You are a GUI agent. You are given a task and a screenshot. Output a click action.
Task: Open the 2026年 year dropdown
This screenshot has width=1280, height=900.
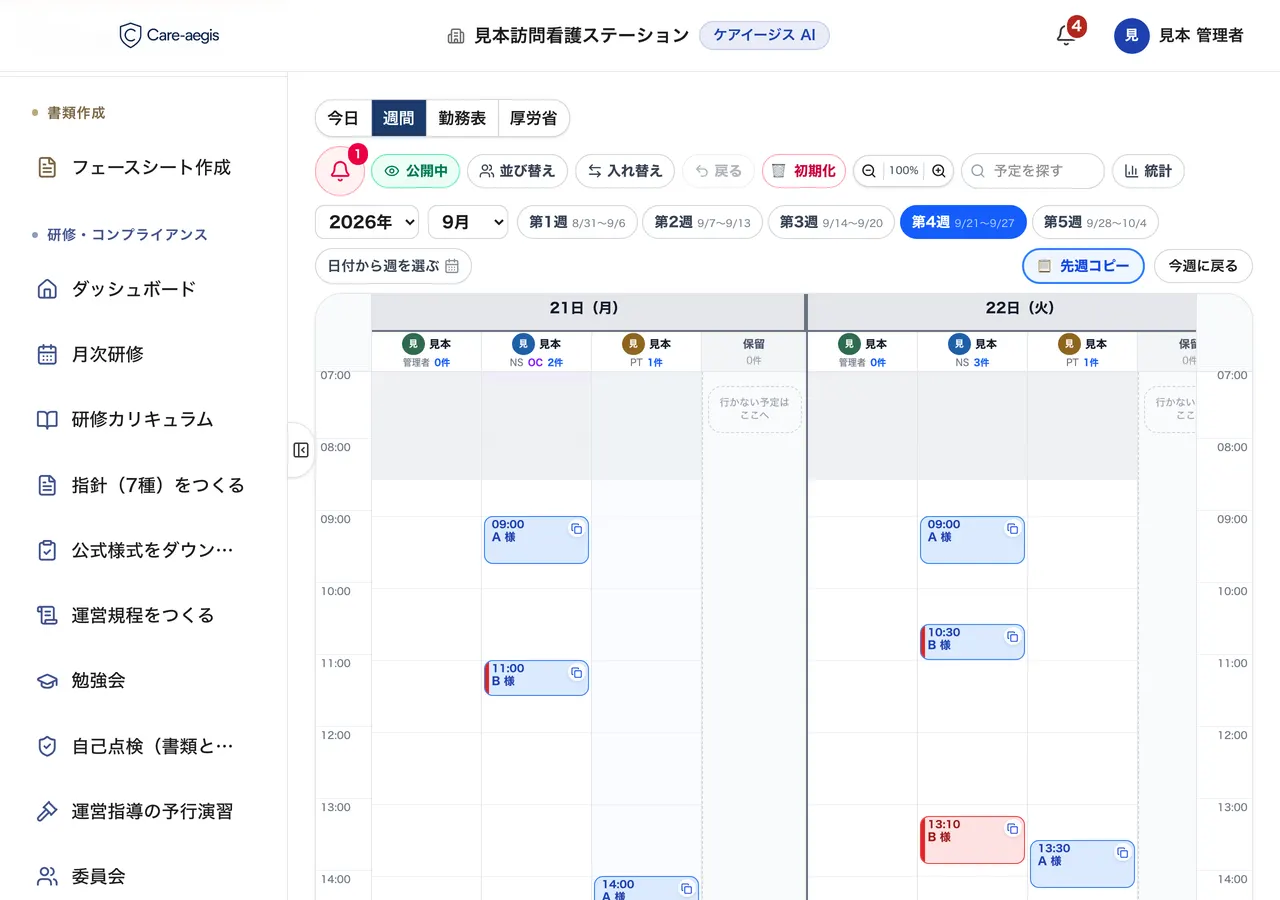(x=367, y=222)
